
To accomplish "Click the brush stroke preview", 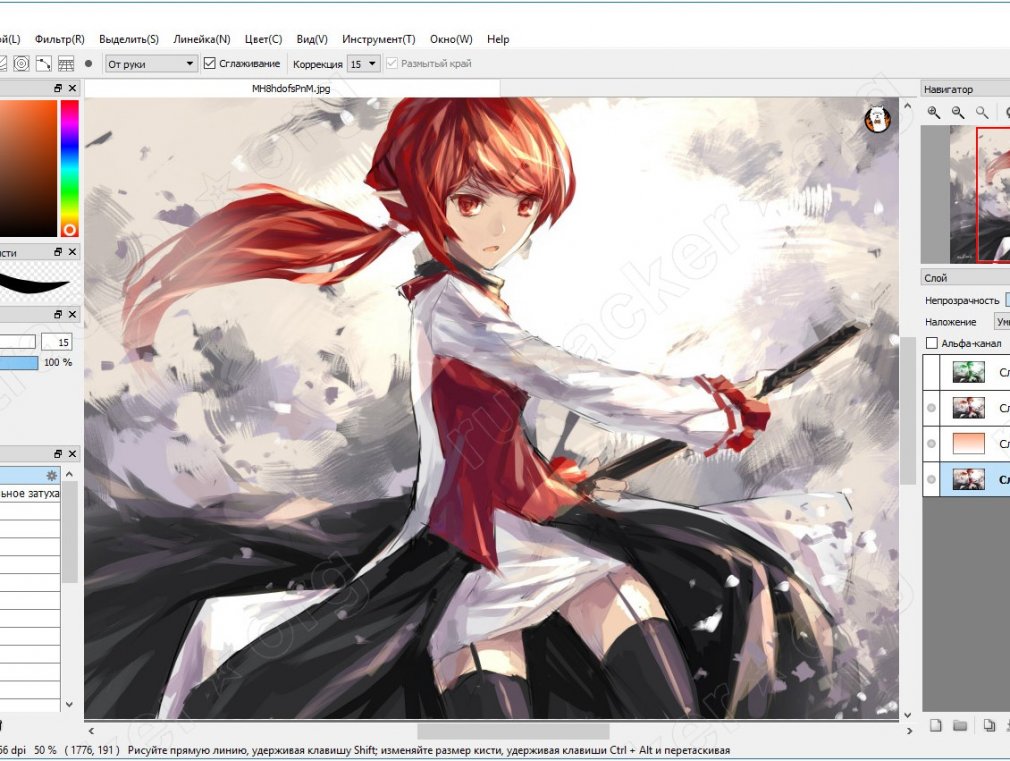I will tap(35, 284).
